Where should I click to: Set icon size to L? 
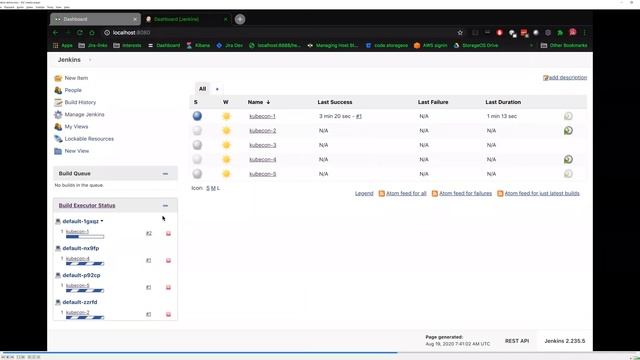point(218,188)
